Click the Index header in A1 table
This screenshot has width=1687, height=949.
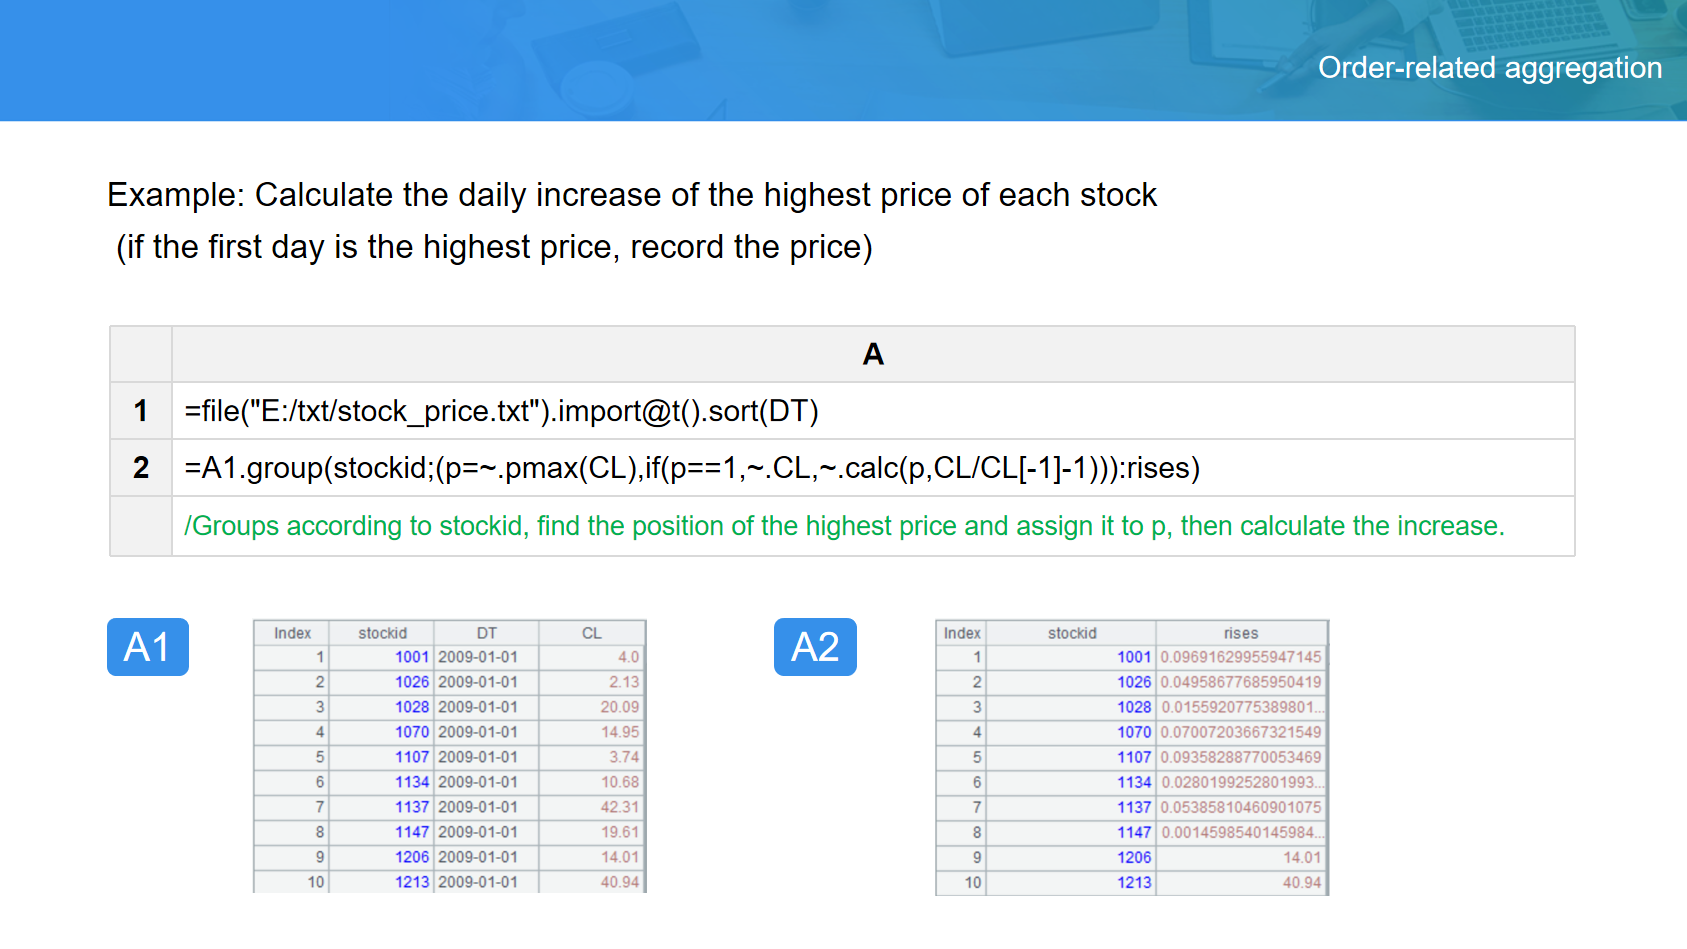292,633
